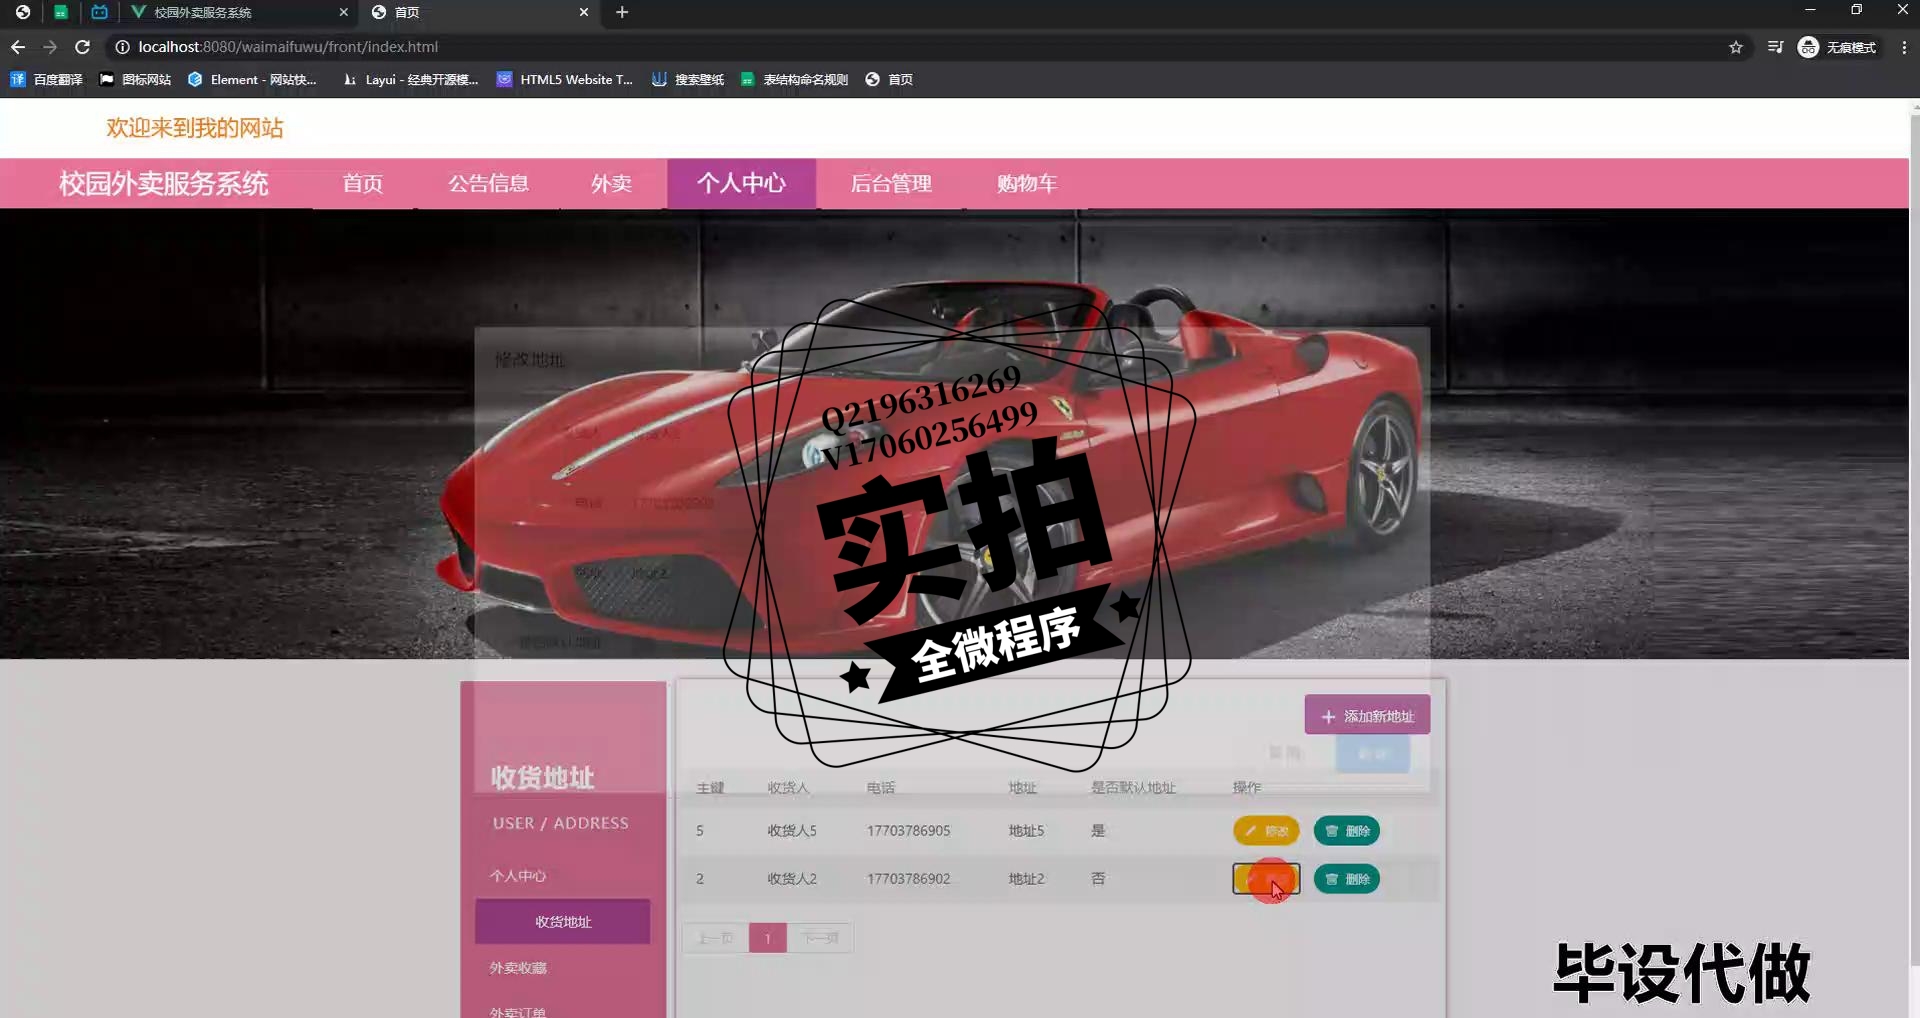Open 首页 in the pink navigation bar
The height and width of the screenshot is (1018, 1920).
tap(362, 183)
